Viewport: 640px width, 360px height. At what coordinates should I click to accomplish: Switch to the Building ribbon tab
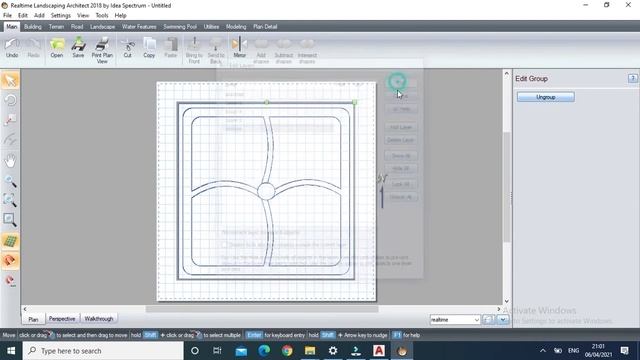click(33, 27)
